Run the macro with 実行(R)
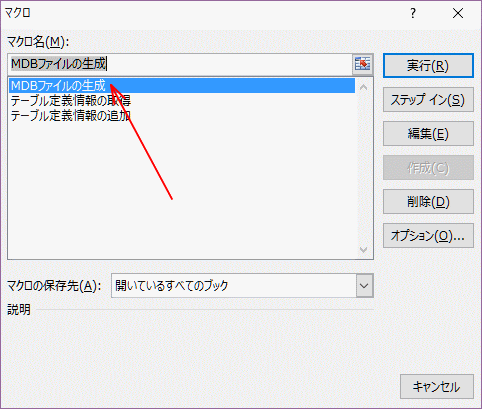This screenshot has height=409, width=482. (428, 66)
